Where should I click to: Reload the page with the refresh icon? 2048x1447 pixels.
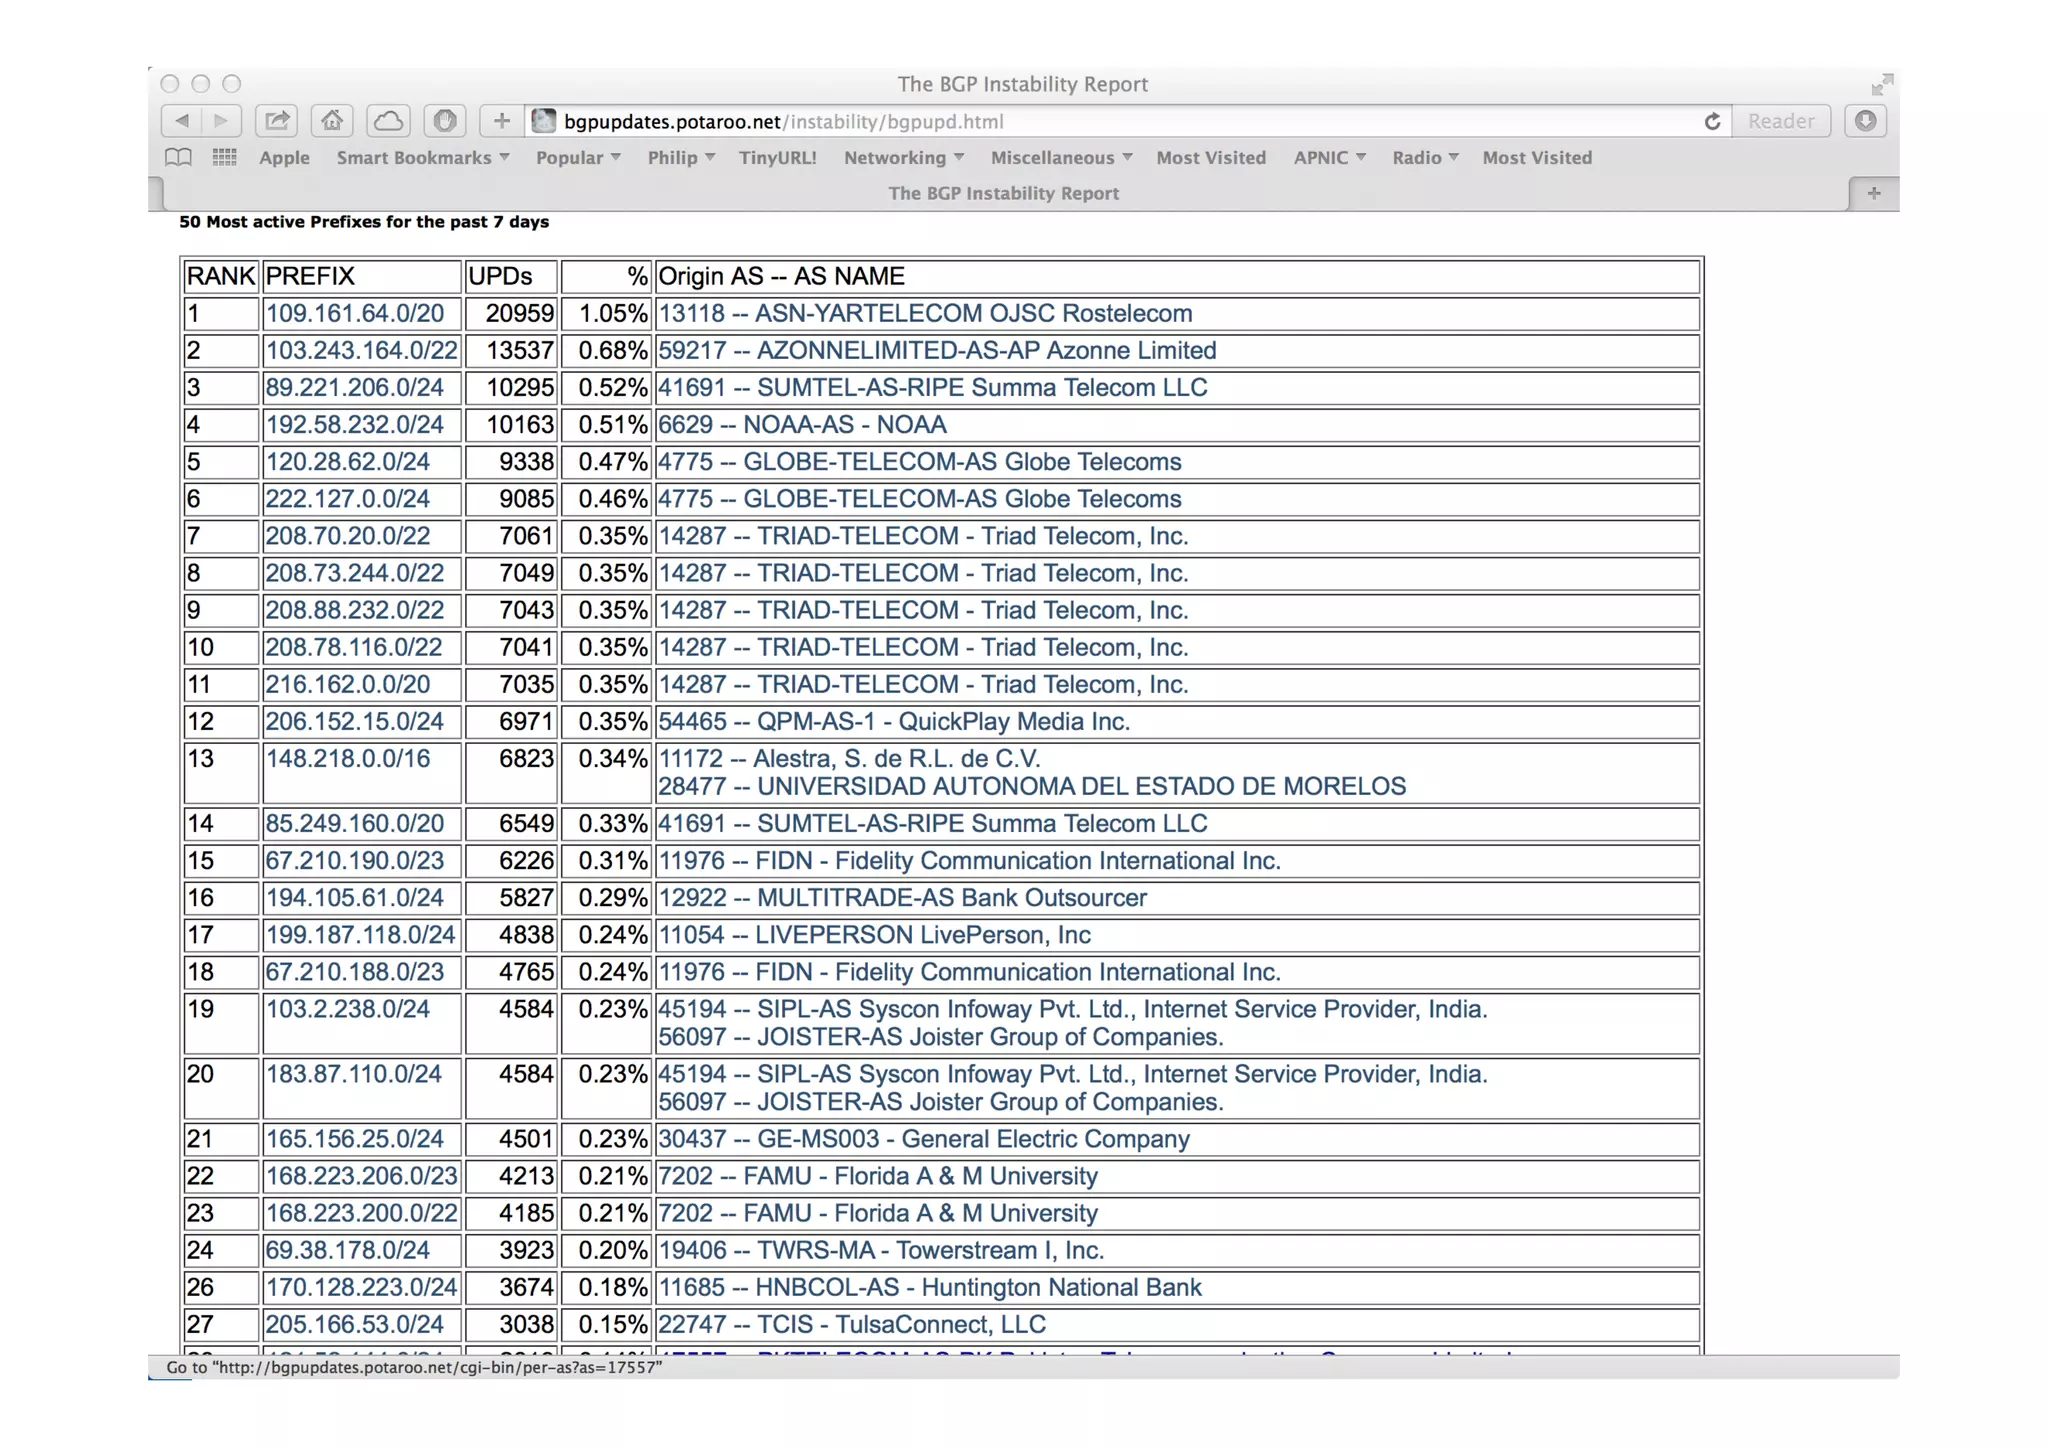[x=1712, y=121]
